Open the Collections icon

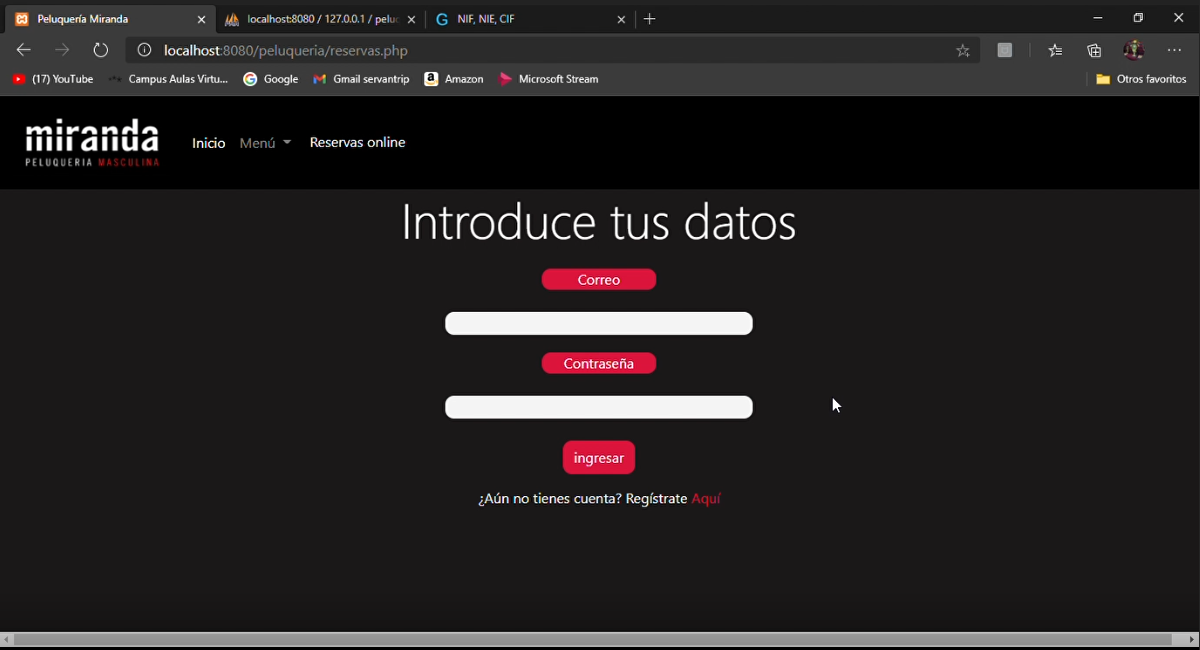click(x=1094, y=50)
